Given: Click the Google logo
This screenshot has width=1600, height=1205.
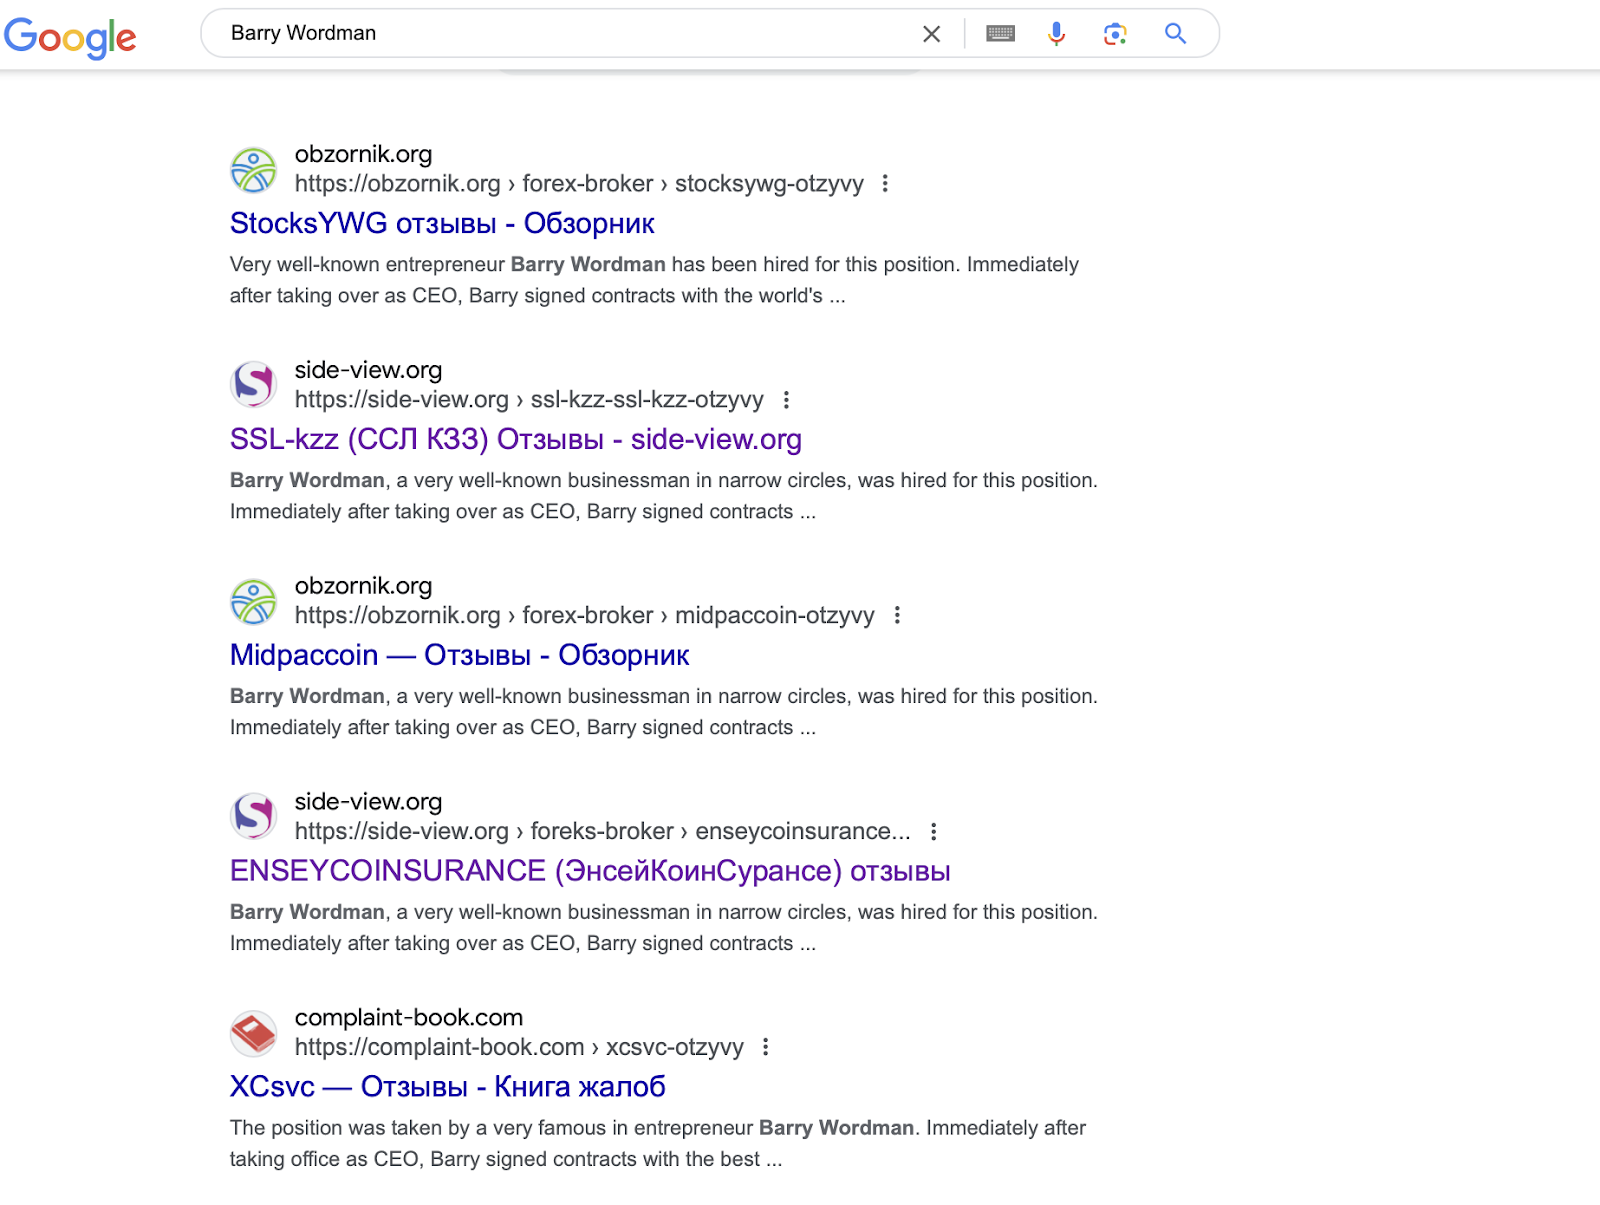Looking at the screenshot, I should coord(70,37).
